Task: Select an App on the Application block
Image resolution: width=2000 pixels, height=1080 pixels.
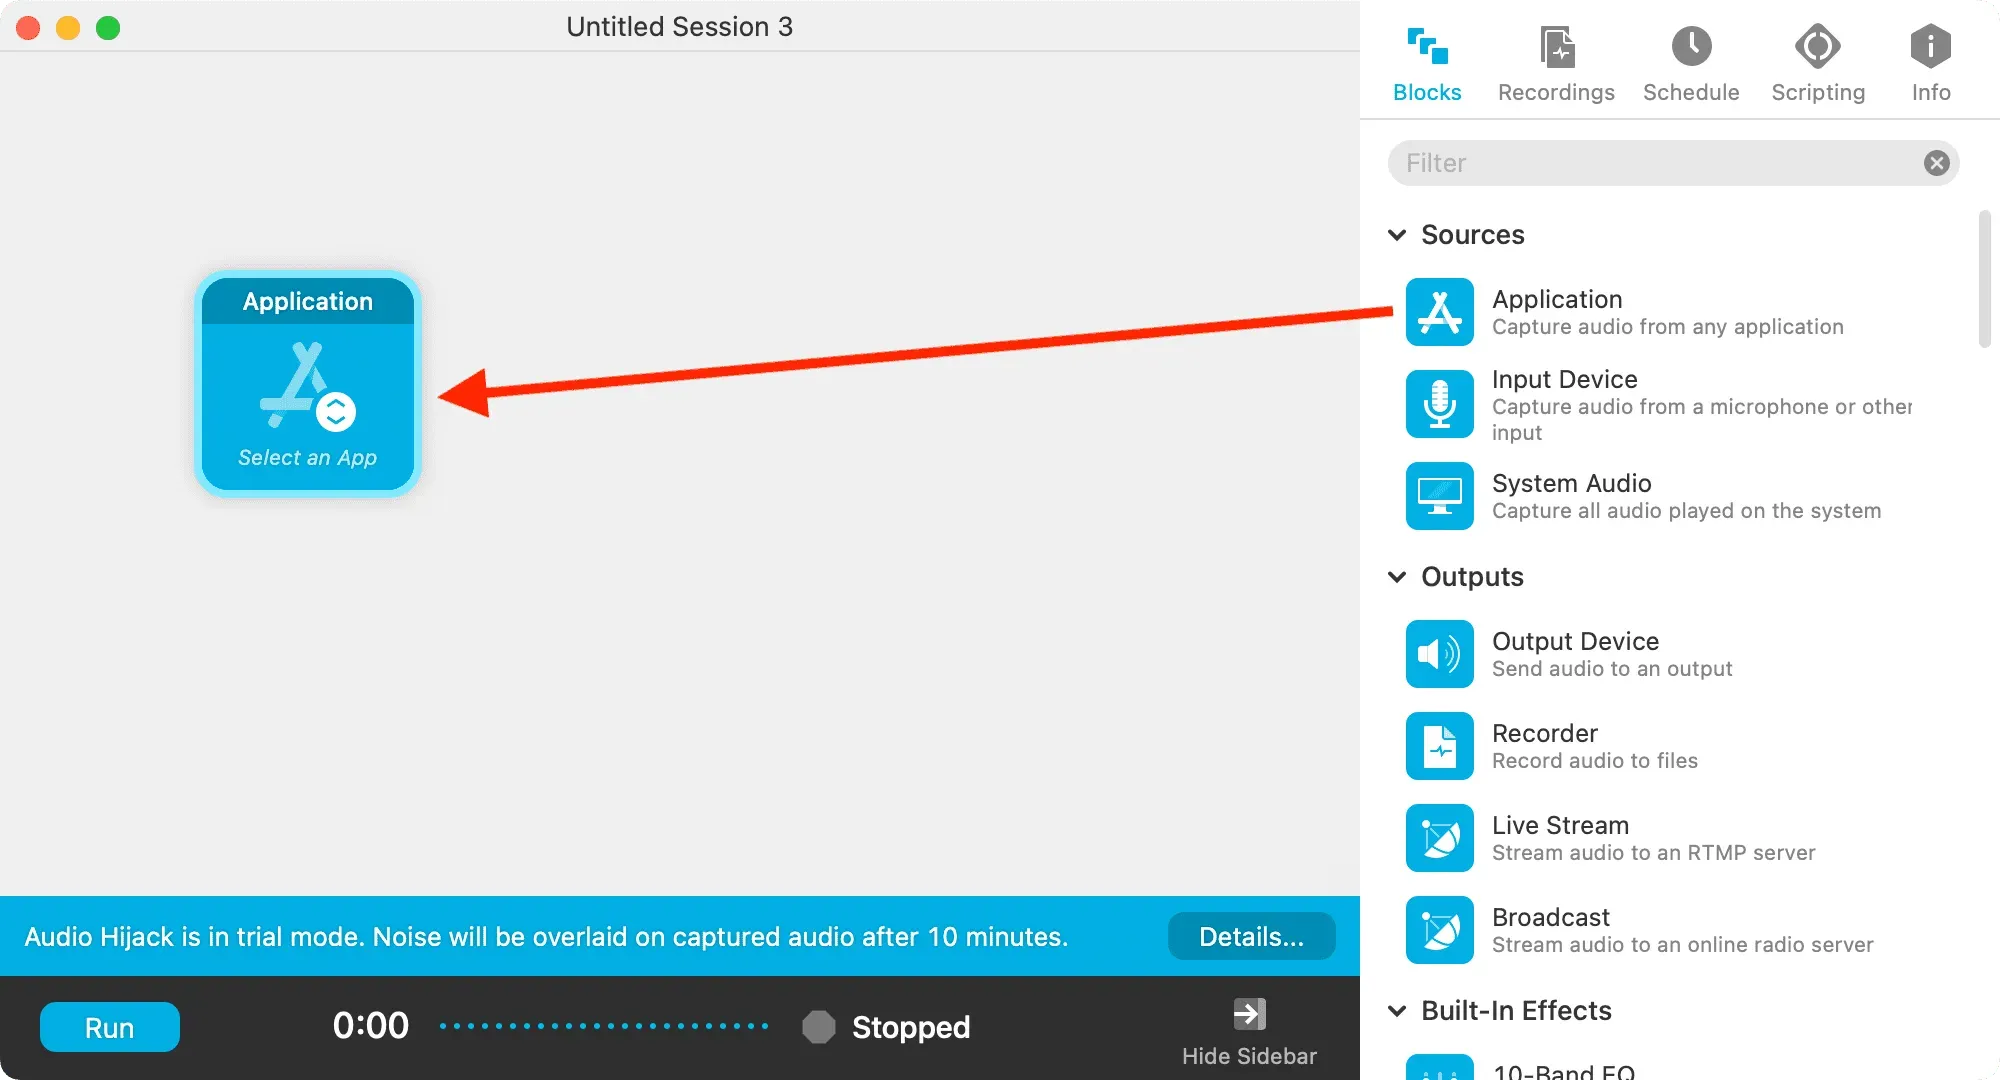Action: pyautogui.click(x=307, y=456)
